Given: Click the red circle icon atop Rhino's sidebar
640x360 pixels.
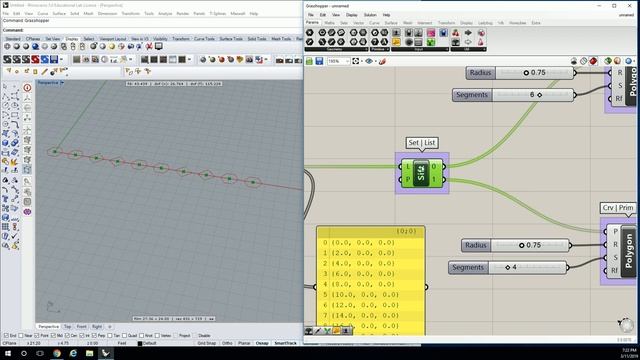Looking at the screenshot, I should click(27, 87).
